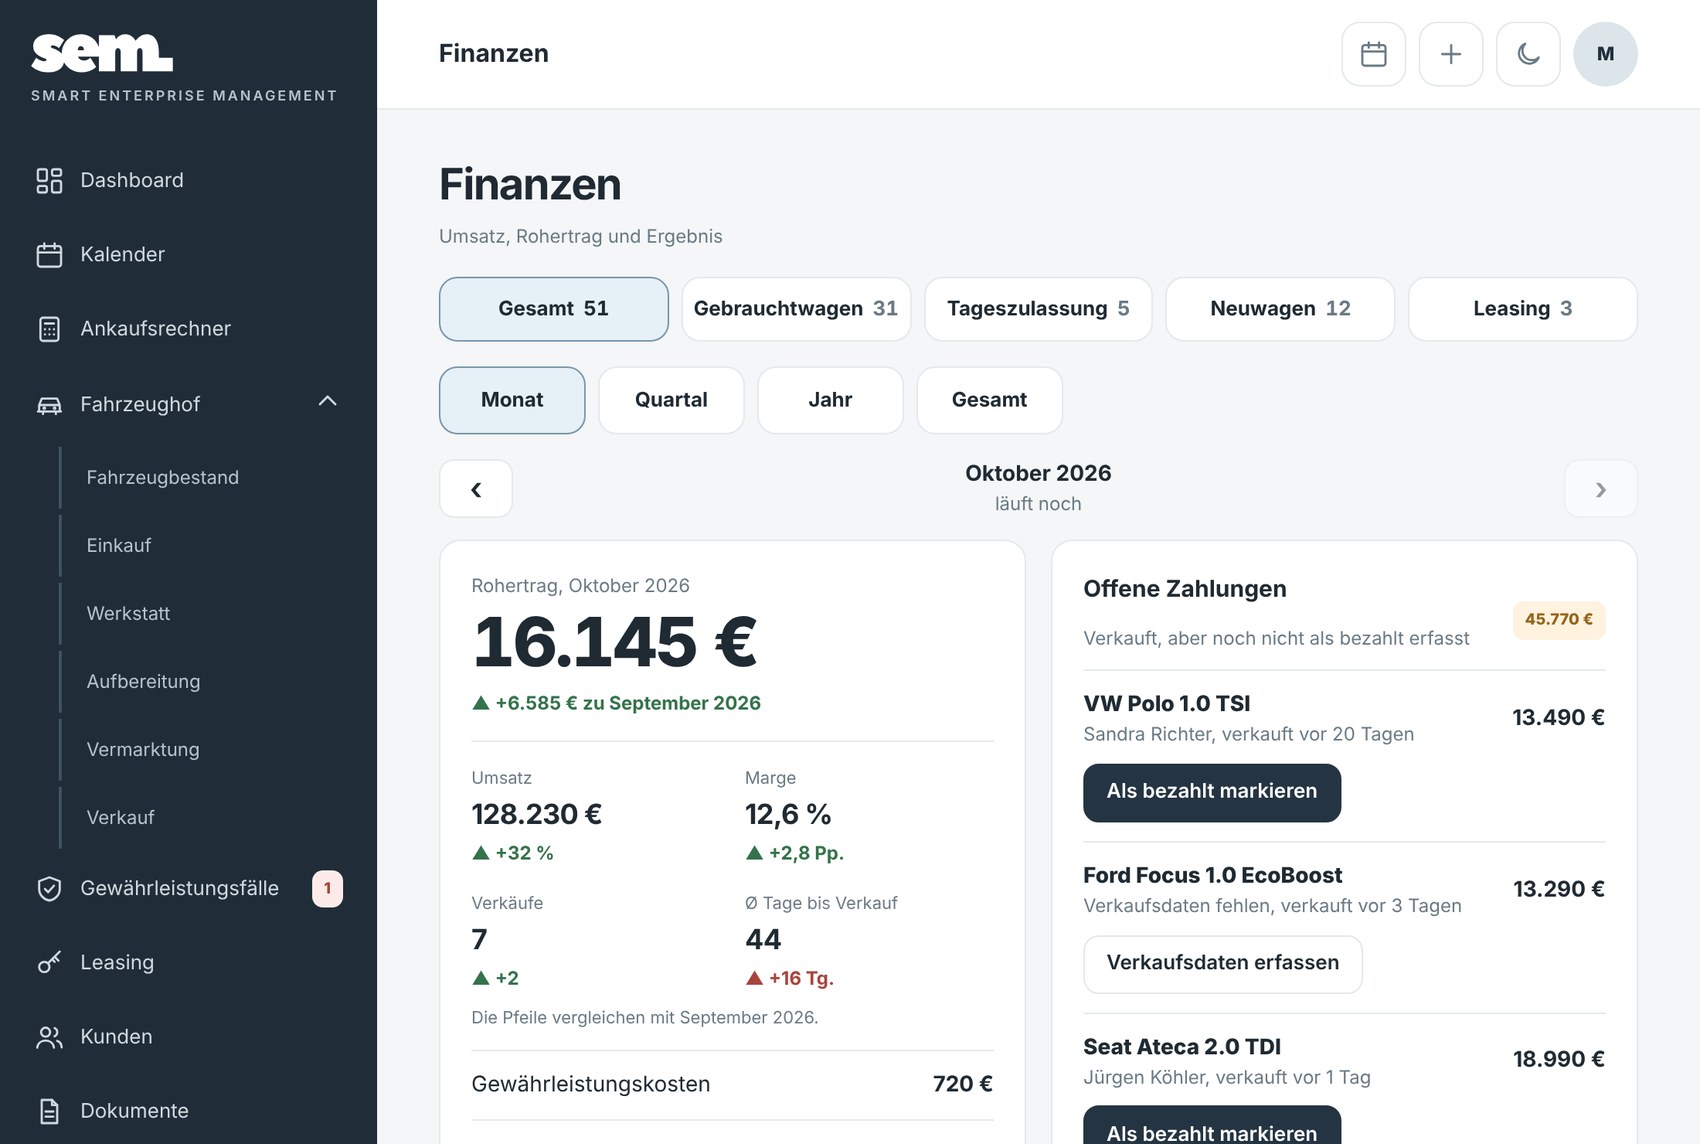Click the Dokumente file icon

49,1110
